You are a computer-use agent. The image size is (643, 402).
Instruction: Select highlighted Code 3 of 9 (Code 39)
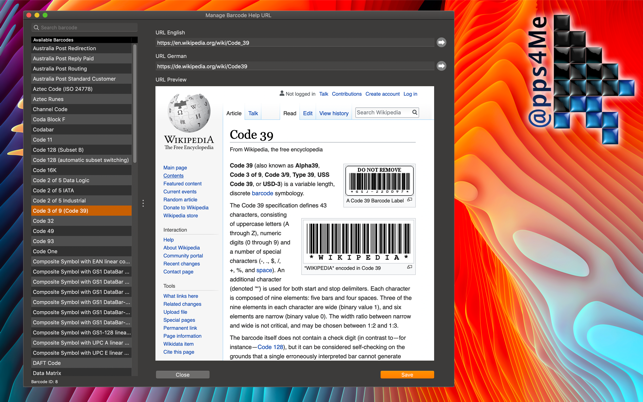[82, 210]
